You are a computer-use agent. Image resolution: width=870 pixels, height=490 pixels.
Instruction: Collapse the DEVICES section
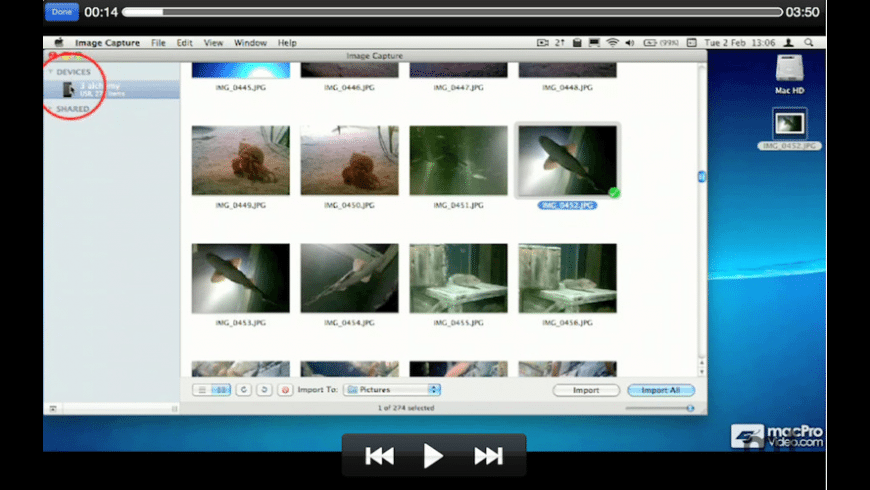50,72
